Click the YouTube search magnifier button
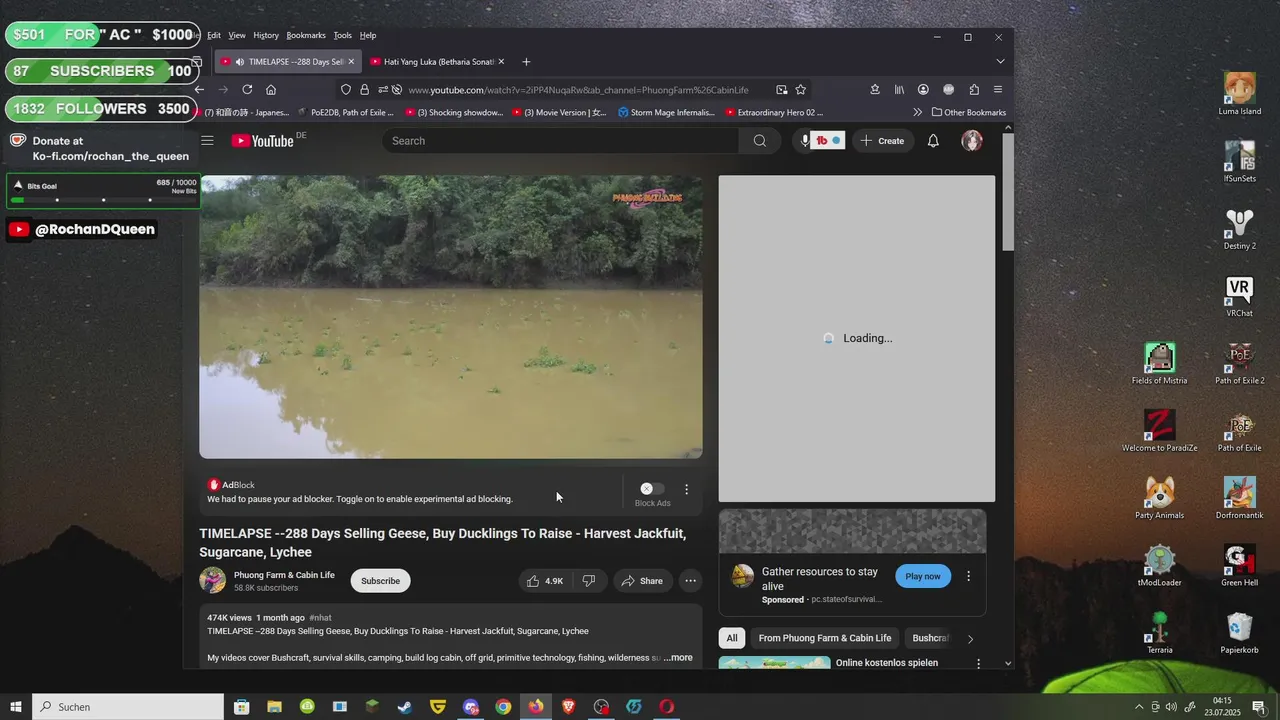 (x=760, y=141)
